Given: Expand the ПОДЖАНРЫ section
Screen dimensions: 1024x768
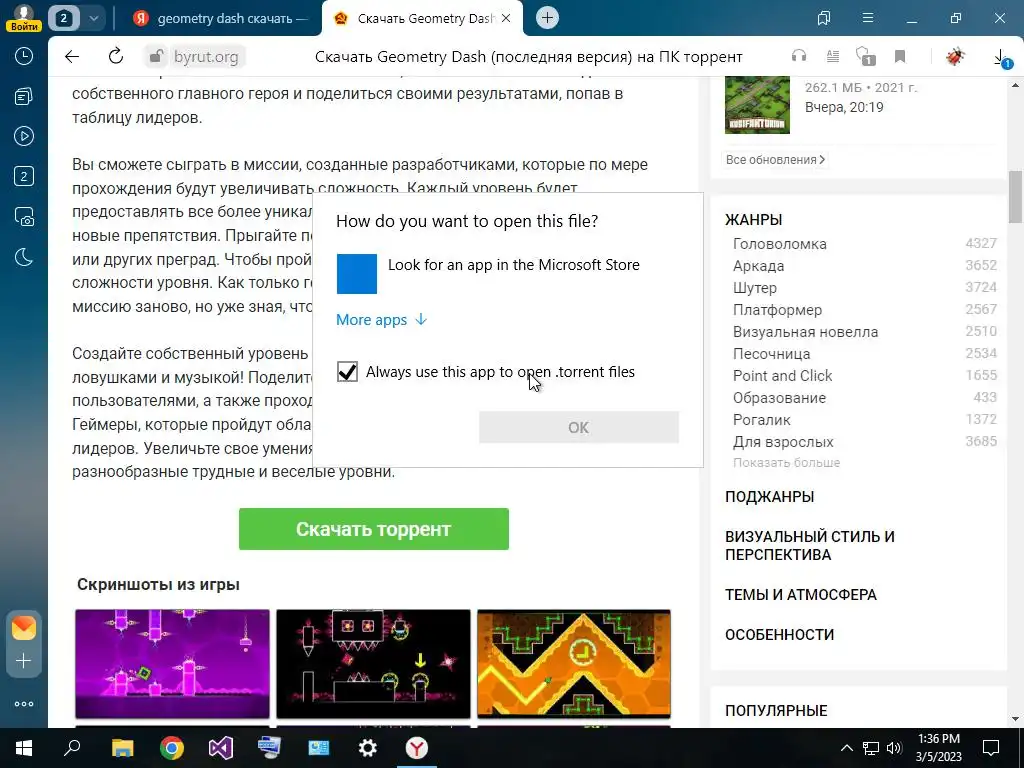Looking at the screenshot, I should [x=769, y=497].
